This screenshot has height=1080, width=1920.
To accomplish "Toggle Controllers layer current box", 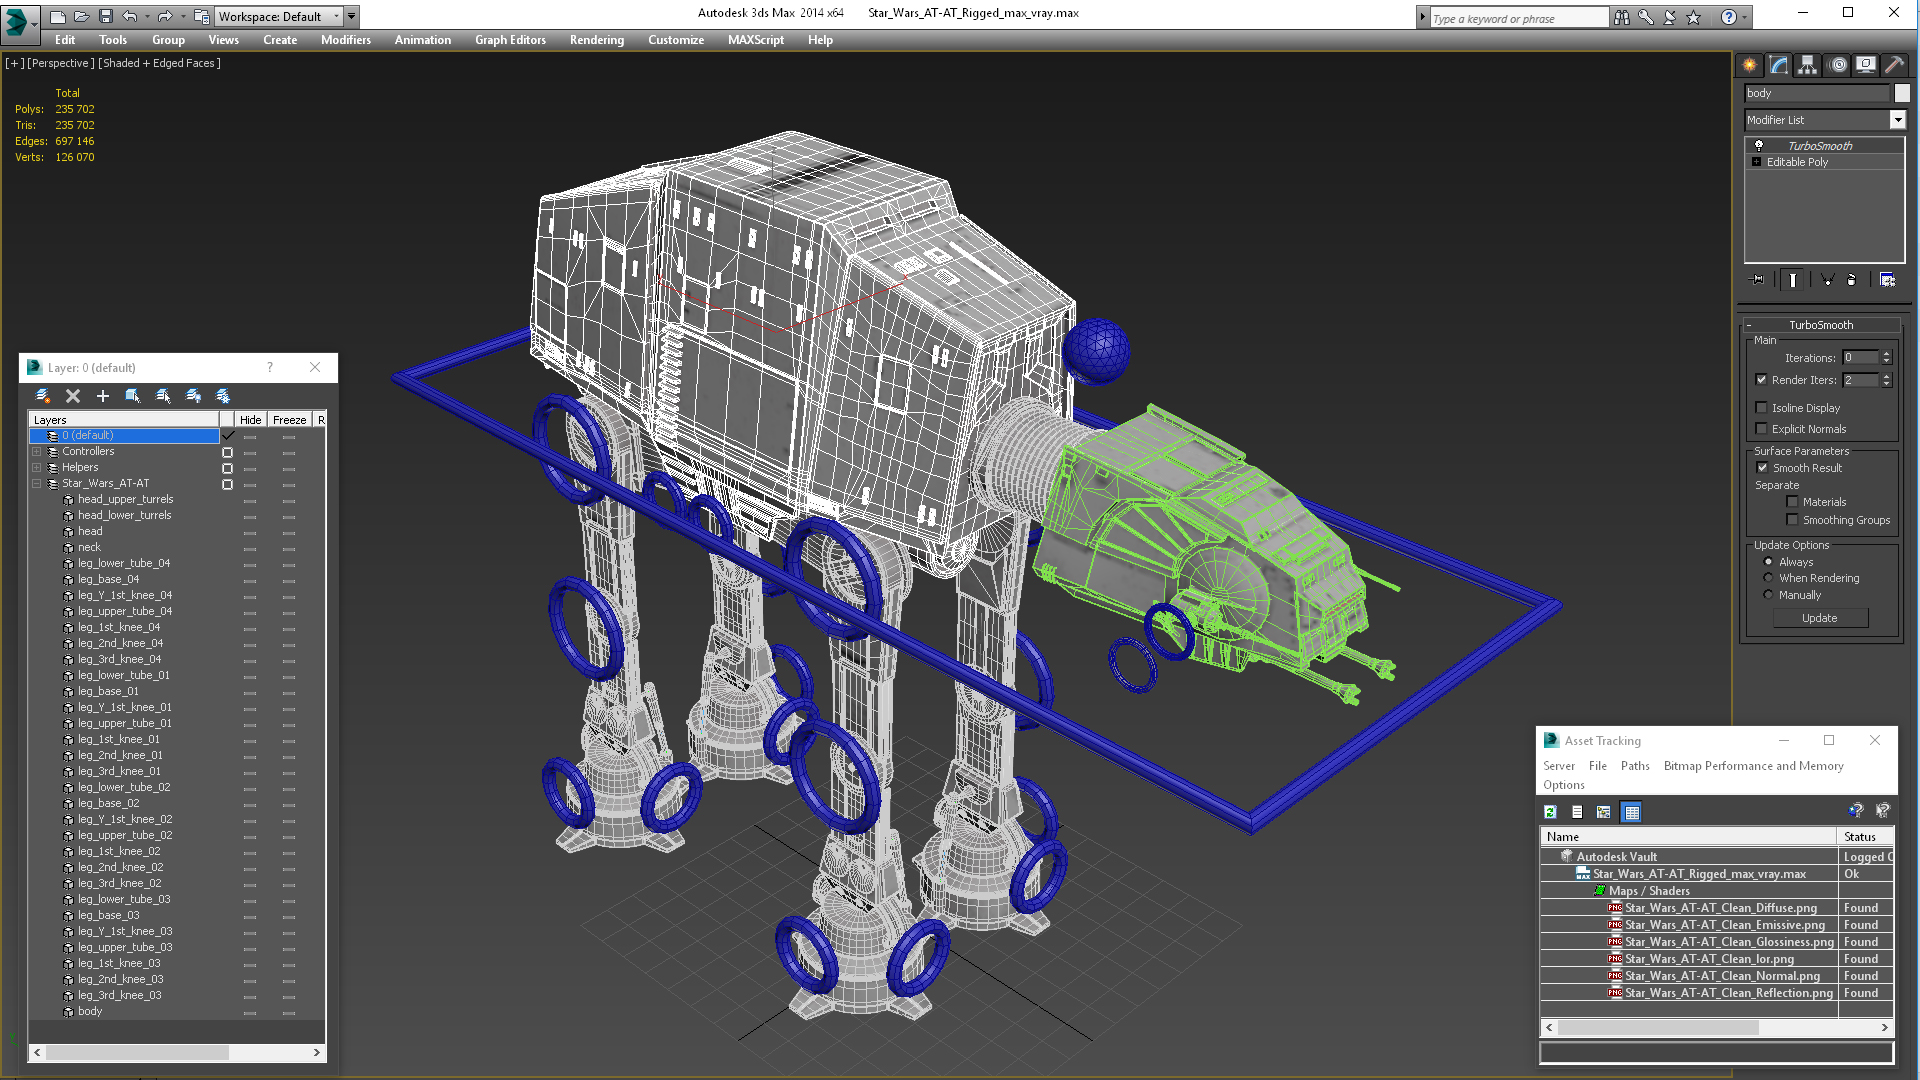I will click(x=228, y=452).
